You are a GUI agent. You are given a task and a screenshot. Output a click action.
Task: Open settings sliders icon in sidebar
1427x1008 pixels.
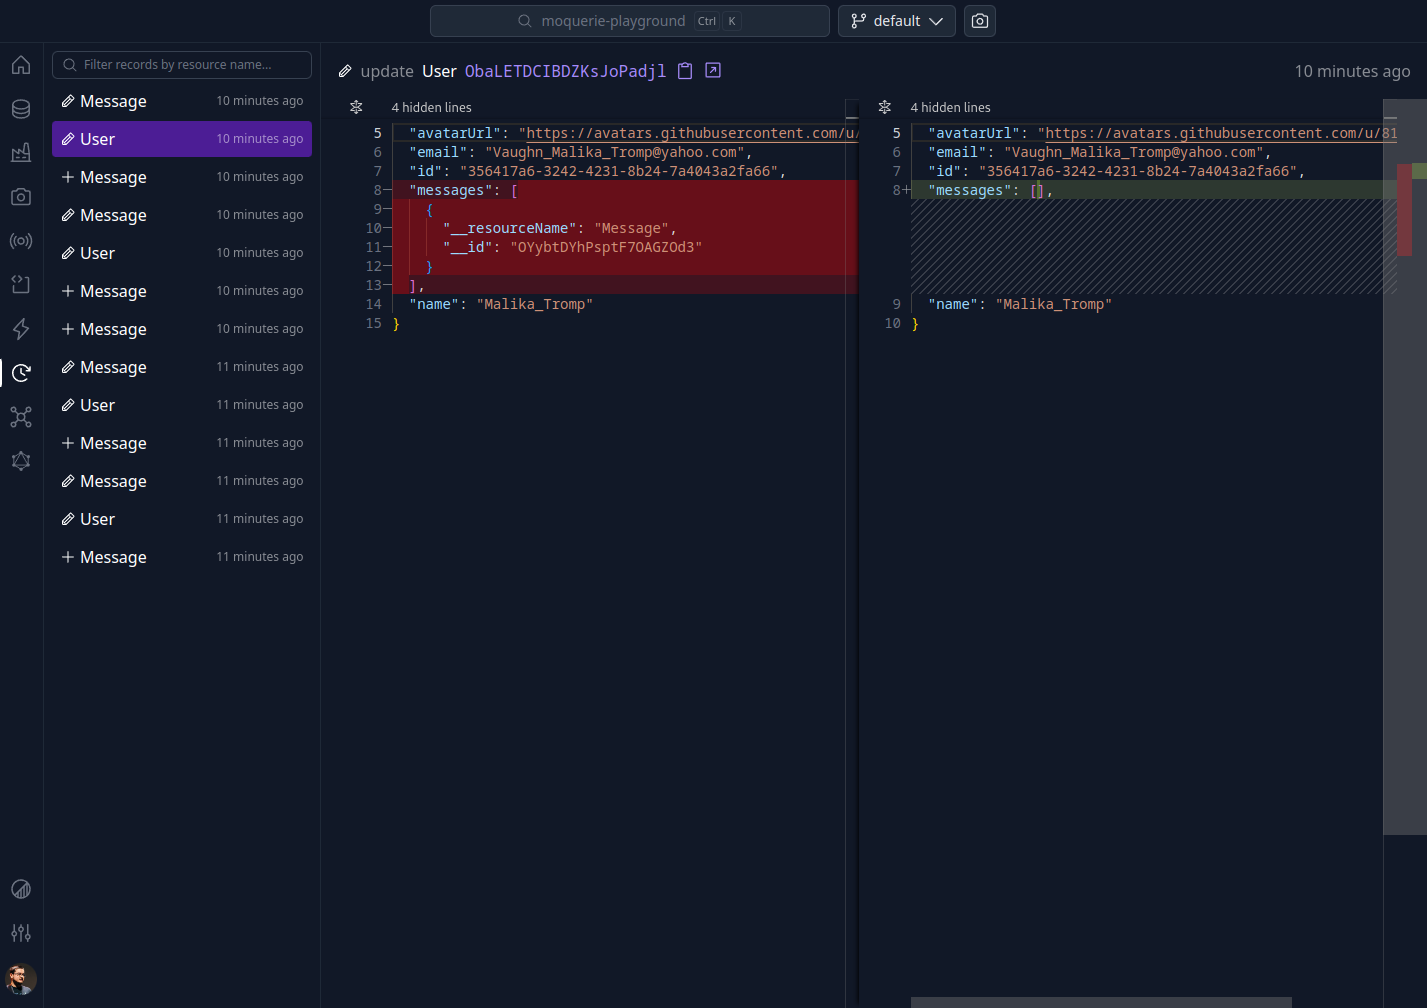tap(21, 933)
